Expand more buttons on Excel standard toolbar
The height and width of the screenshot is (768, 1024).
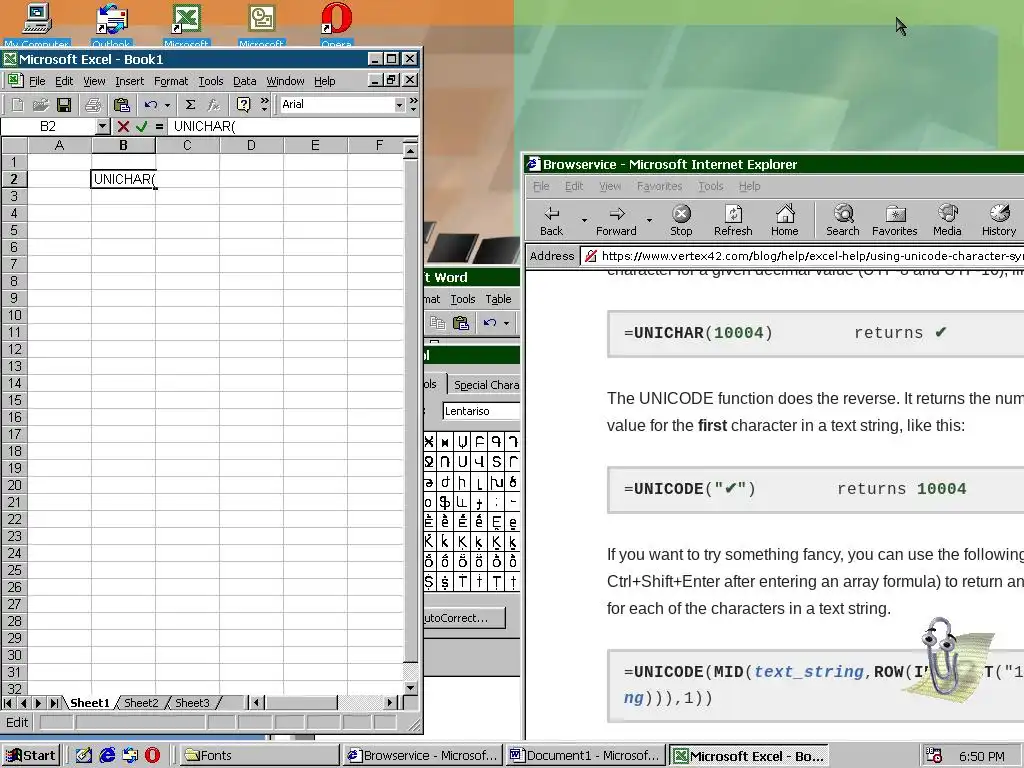[264, 104]
